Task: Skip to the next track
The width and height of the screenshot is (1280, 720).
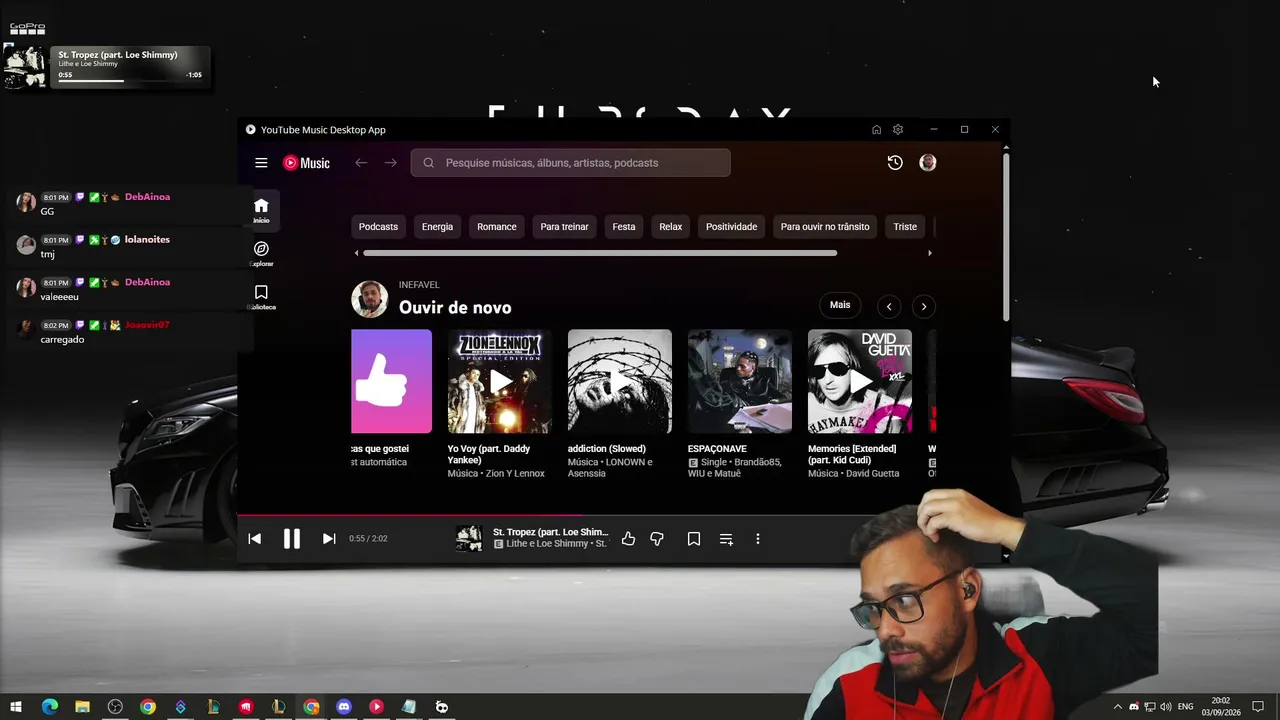Action: (x=329, y=539)
